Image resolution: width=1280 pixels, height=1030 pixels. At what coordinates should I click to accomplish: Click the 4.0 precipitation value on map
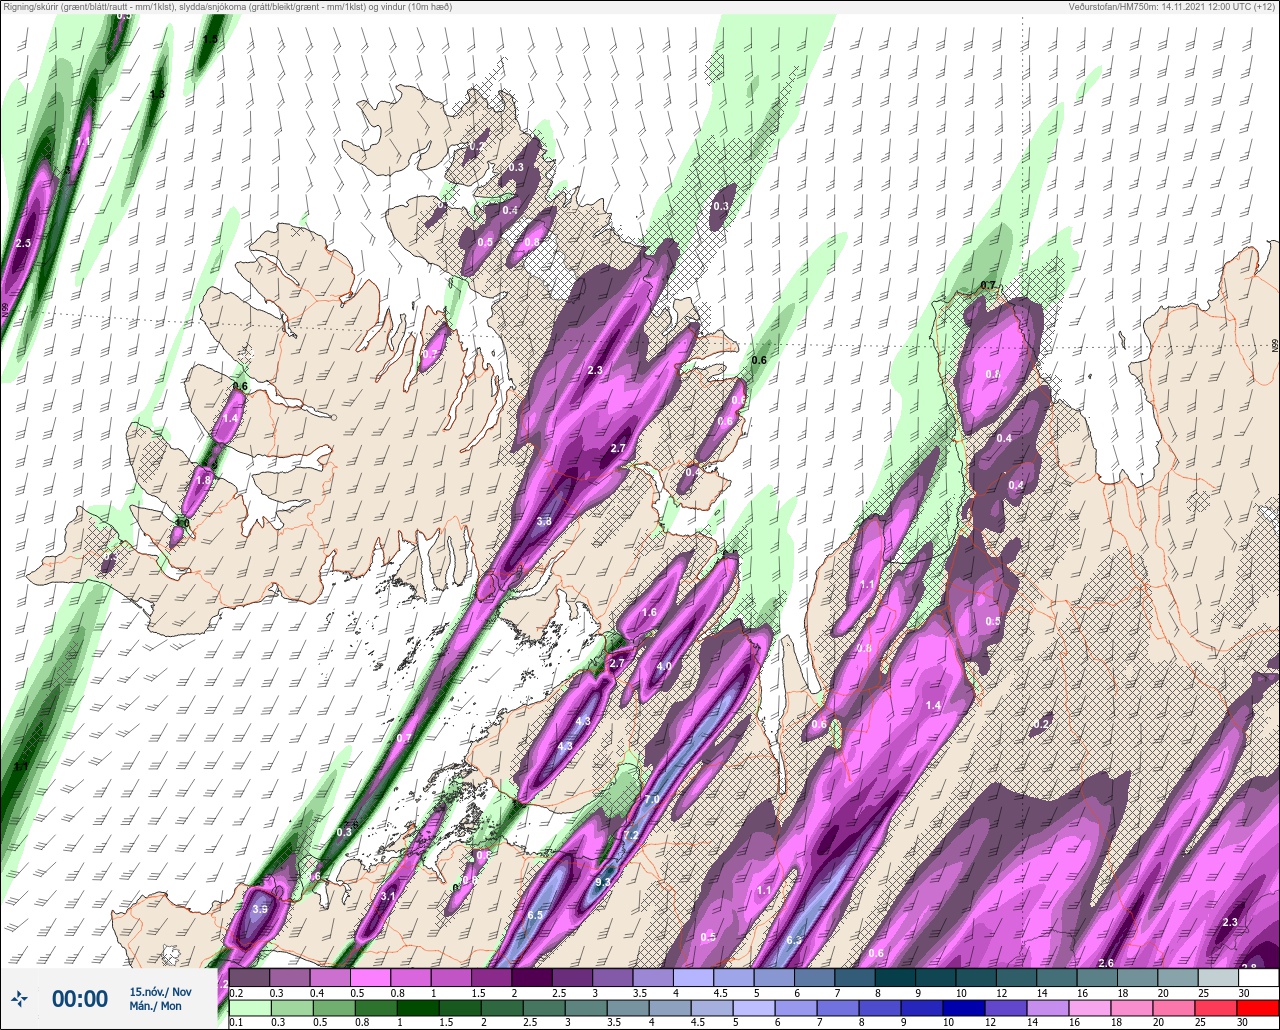pos(664,667)
